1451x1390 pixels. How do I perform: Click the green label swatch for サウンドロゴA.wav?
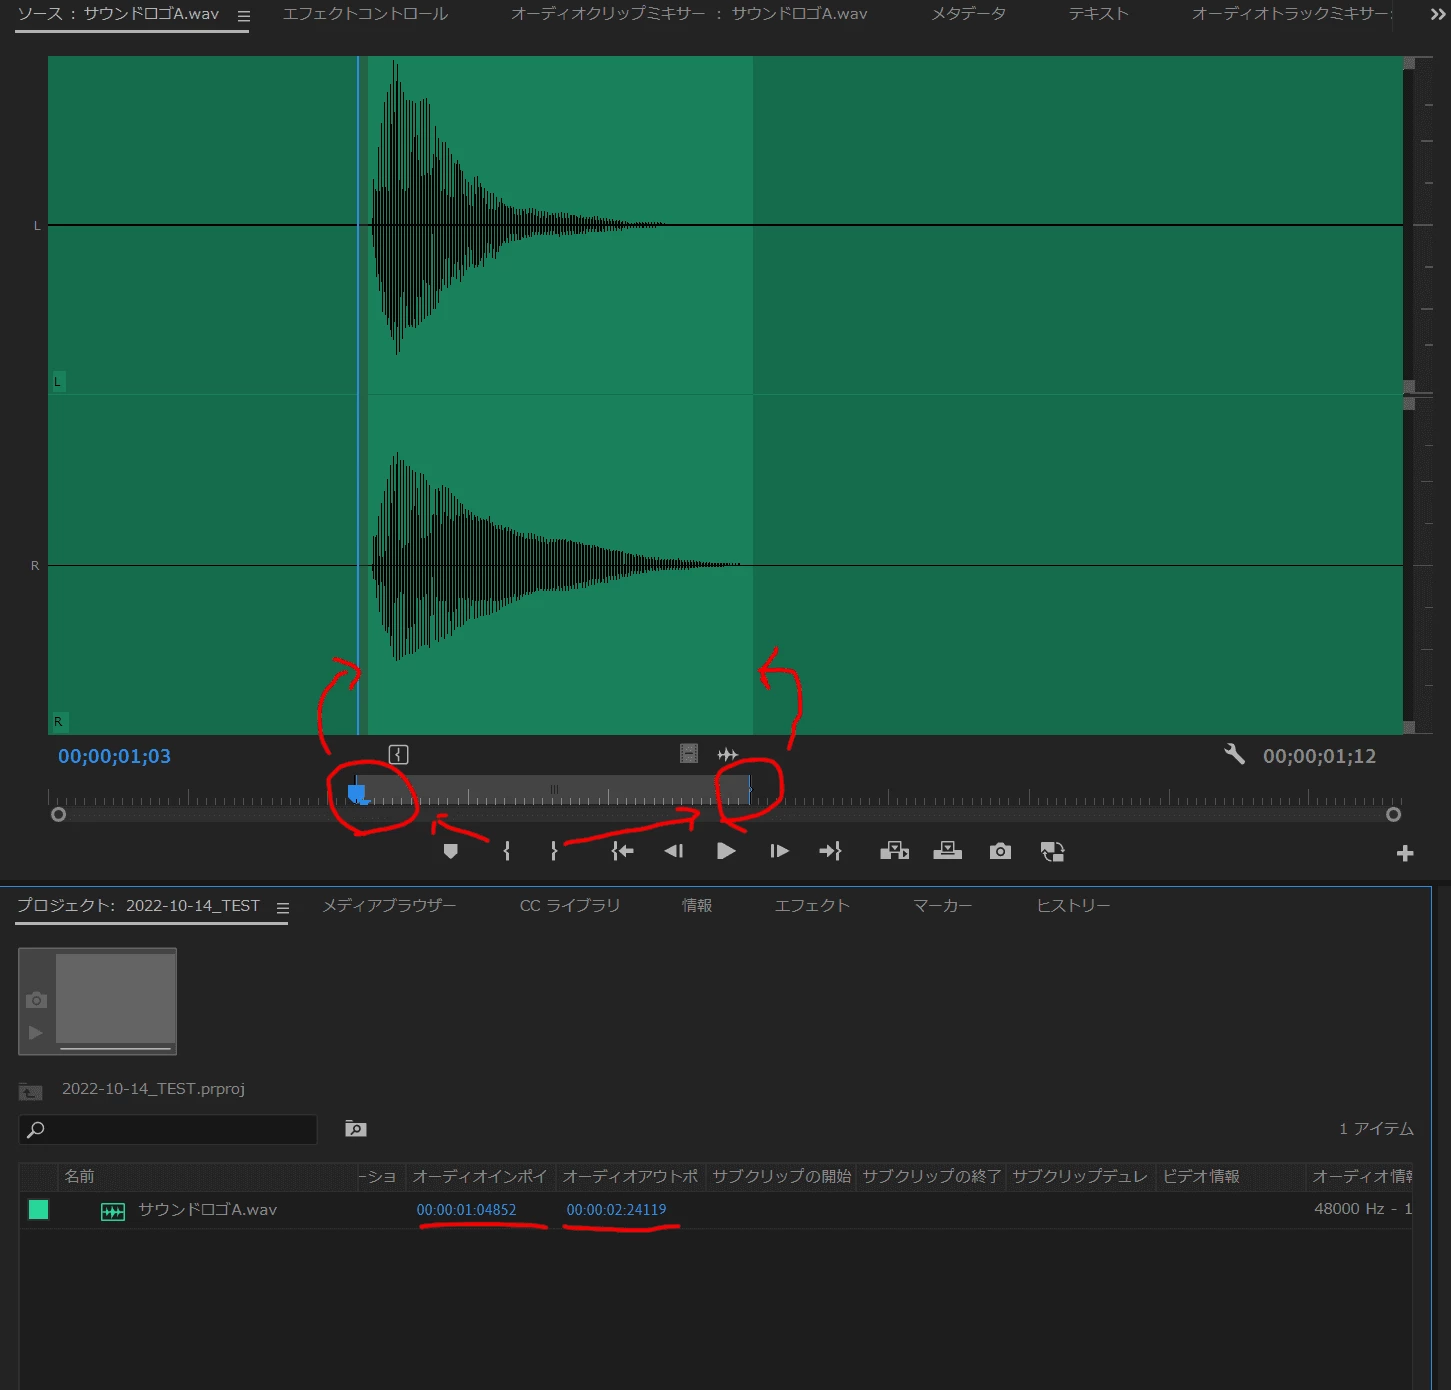pyautogui.click(x=38, y=1210)
